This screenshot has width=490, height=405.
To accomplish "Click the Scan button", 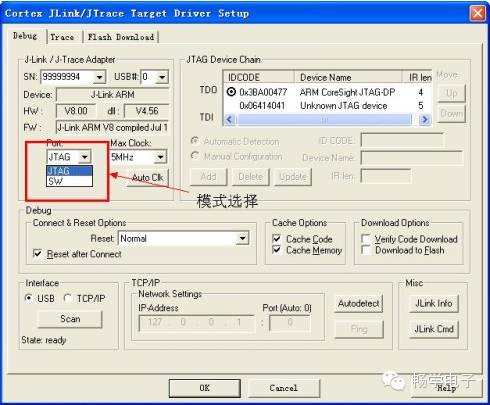I will click(70, 319).
